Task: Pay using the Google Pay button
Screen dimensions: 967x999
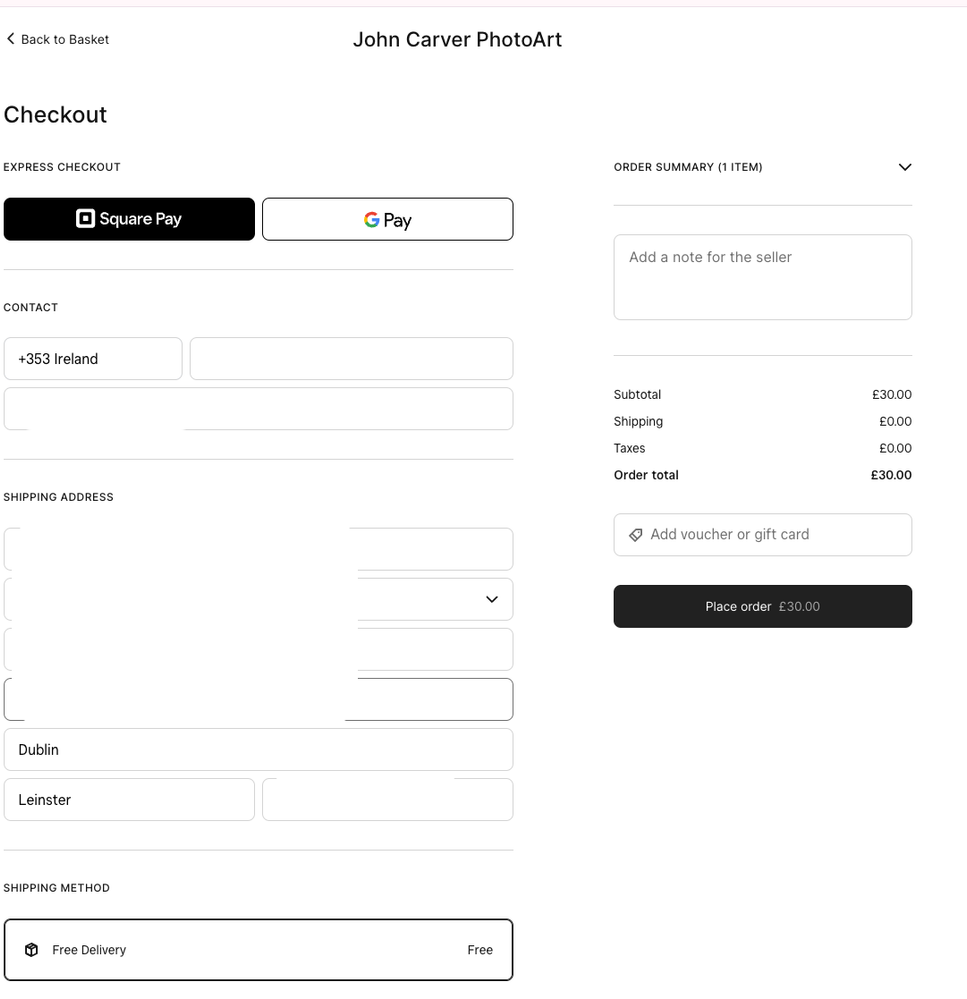Action: tap(387, 219)
